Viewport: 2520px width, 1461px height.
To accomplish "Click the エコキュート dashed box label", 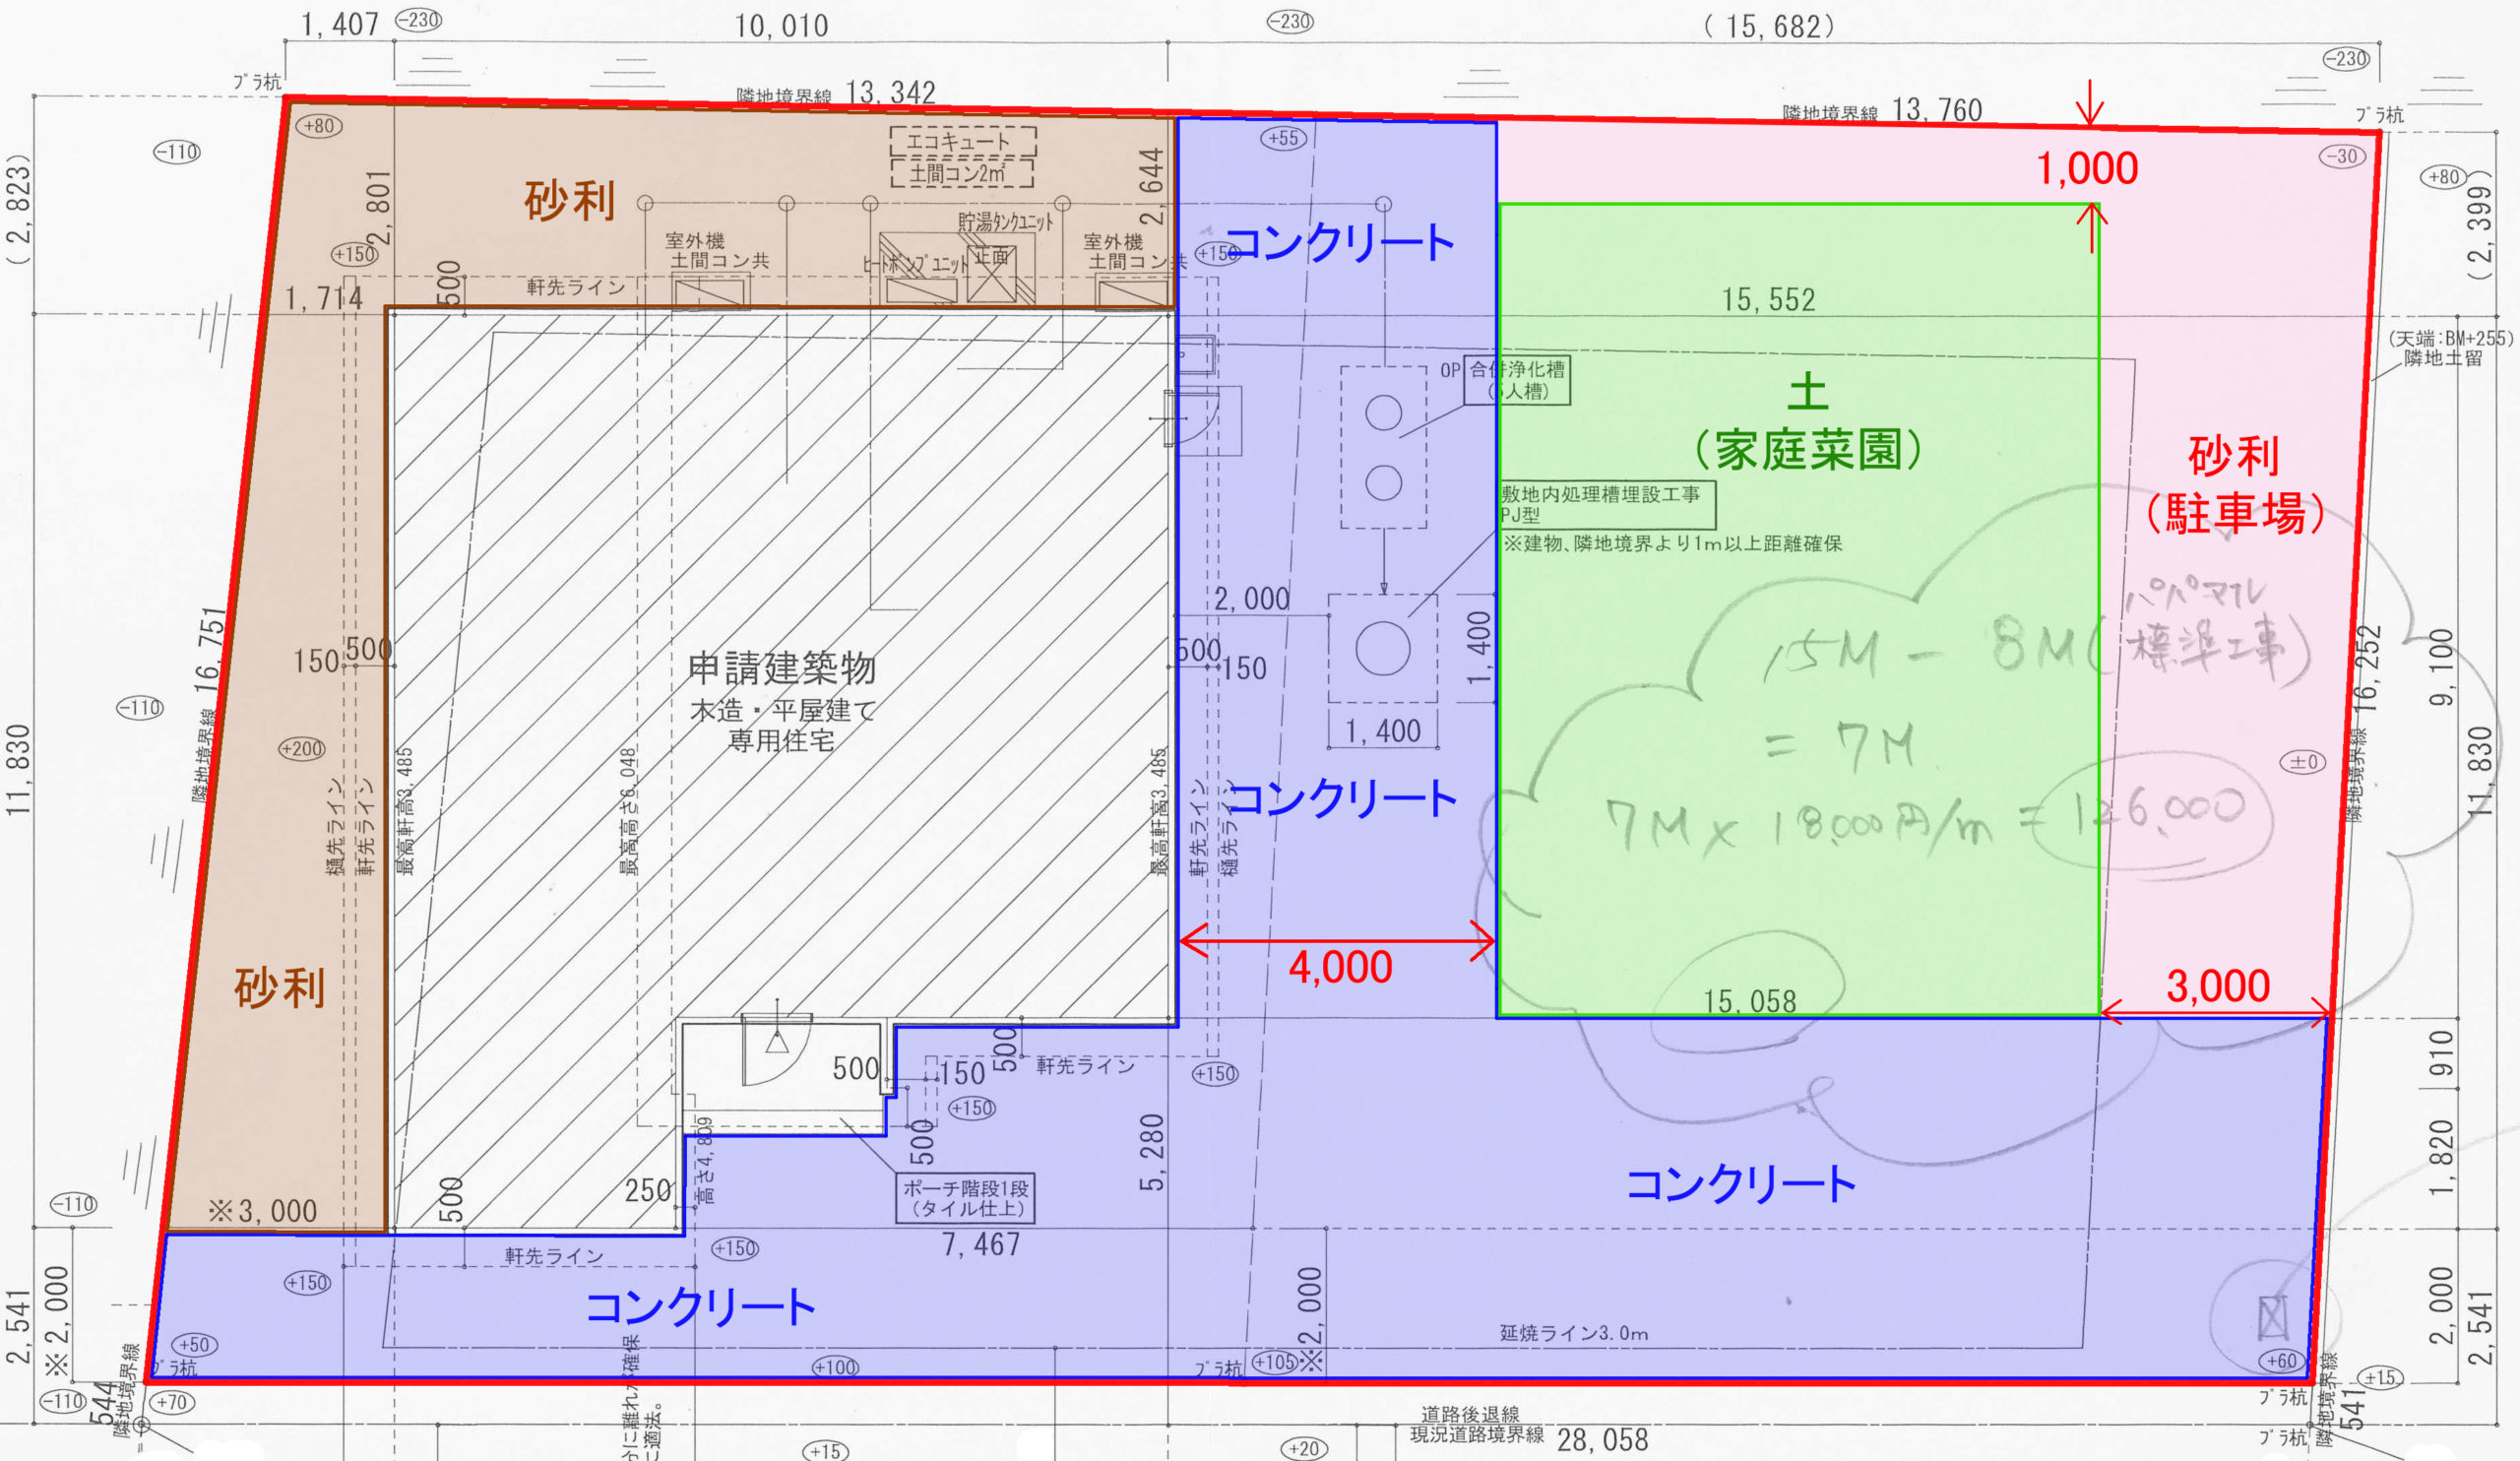I will tap(962, 140).
